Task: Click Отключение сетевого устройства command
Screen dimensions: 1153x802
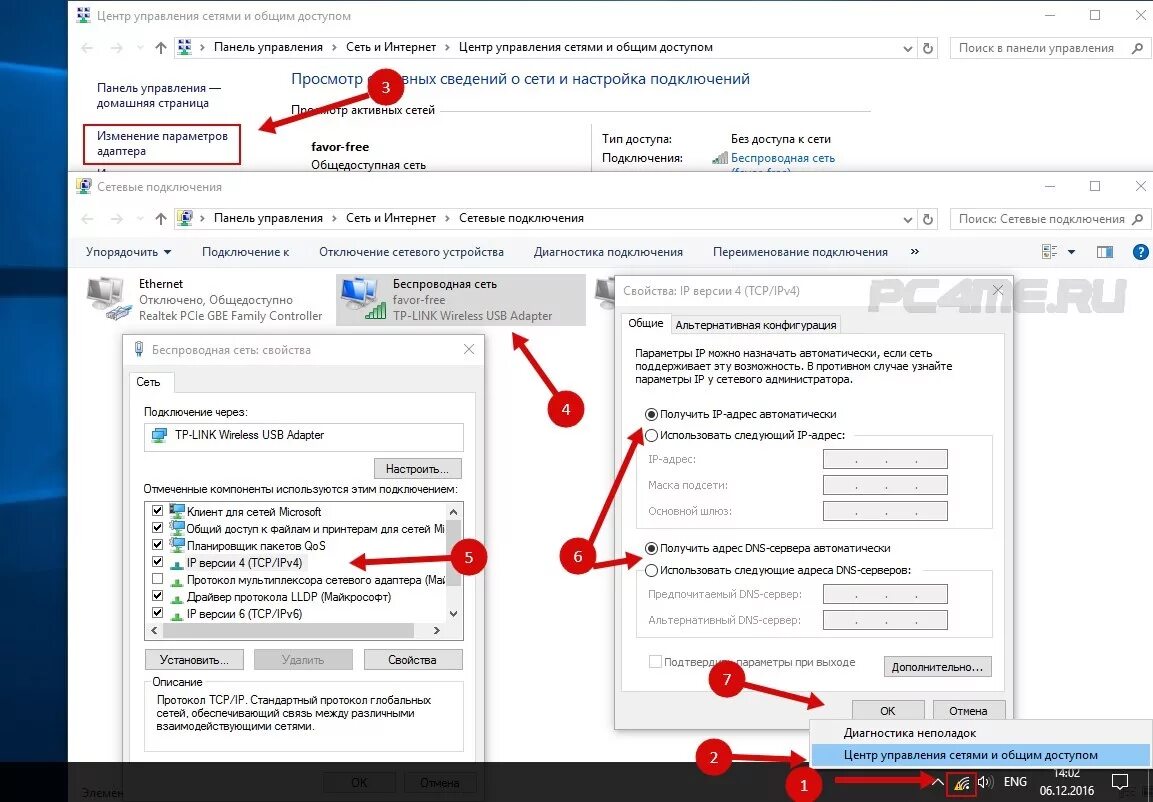Action: [x=411, y=252]
